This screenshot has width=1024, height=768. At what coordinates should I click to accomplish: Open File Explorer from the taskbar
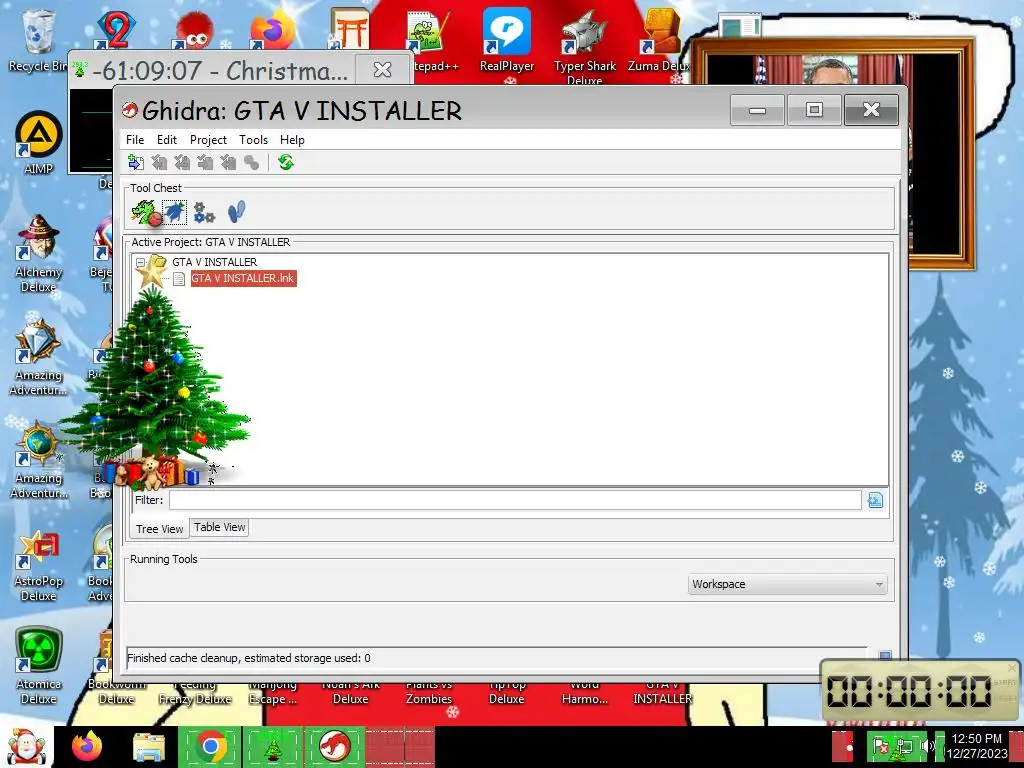pyautogui.click(x=149, y=746)
